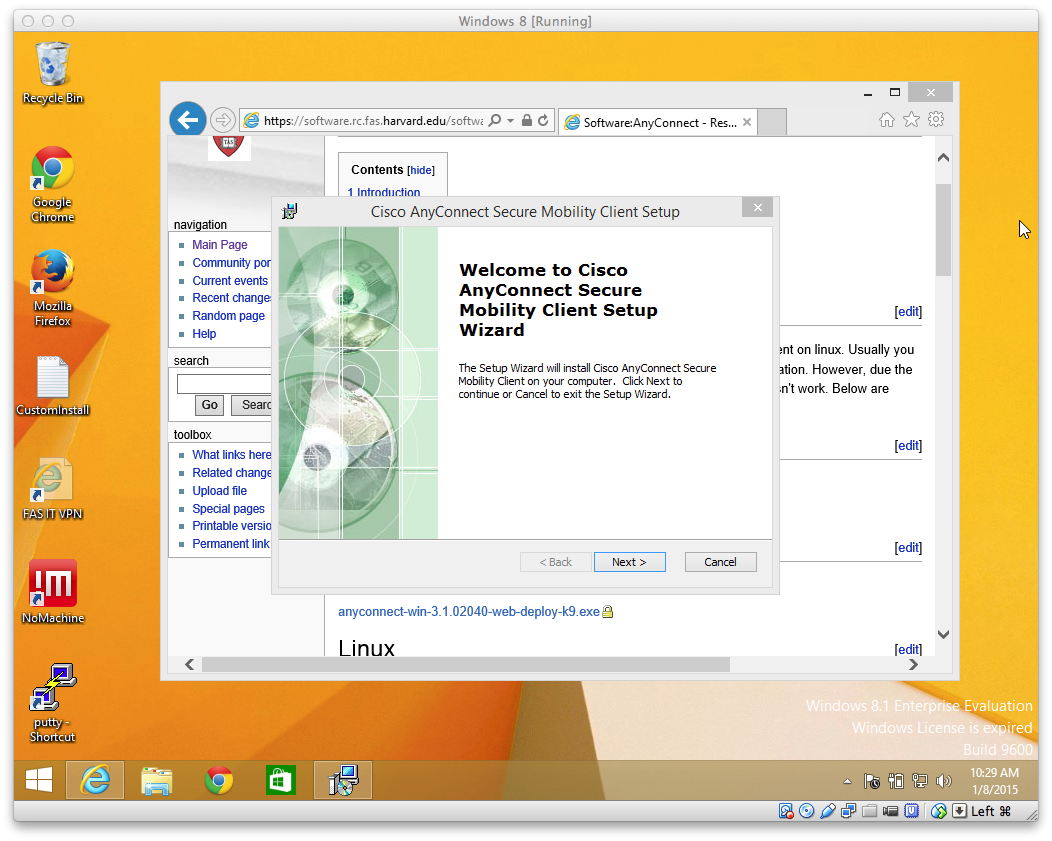Open the Windows Store taskbar icon
The width and height of the screenshot is (1052, 841).
point(280,780)
